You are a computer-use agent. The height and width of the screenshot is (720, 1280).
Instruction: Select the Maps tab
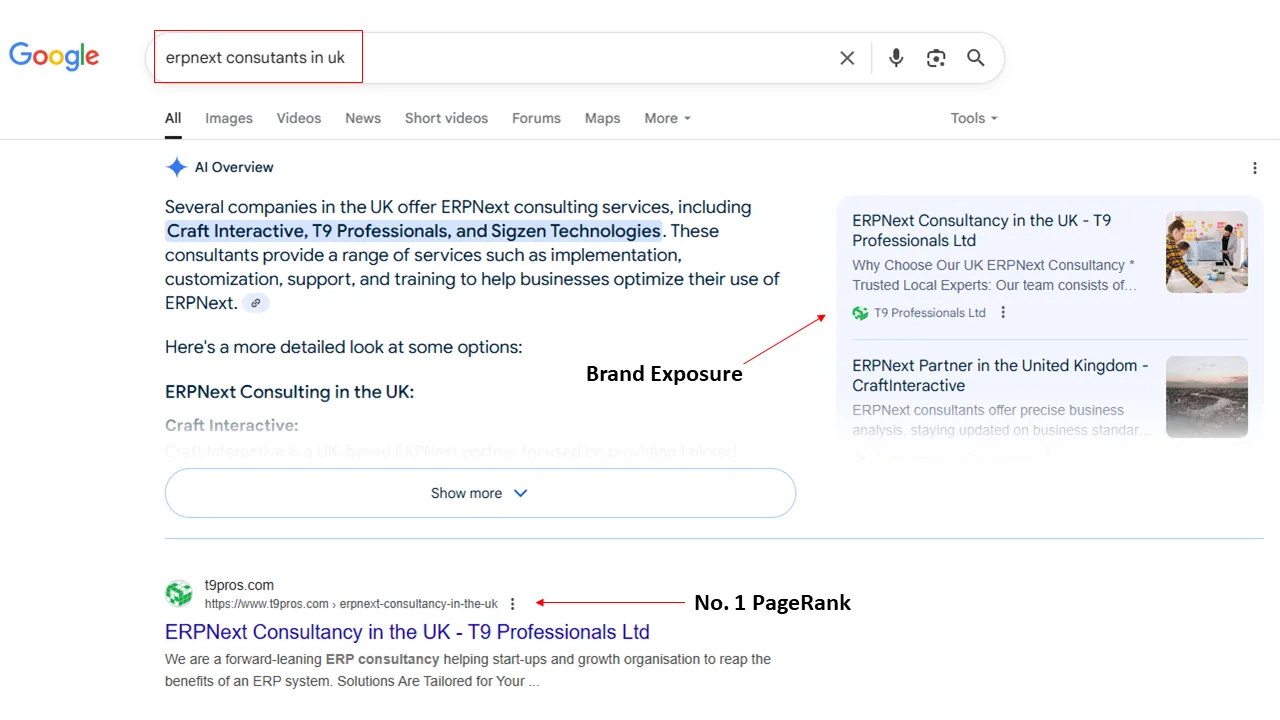click(x=602, y=118)
